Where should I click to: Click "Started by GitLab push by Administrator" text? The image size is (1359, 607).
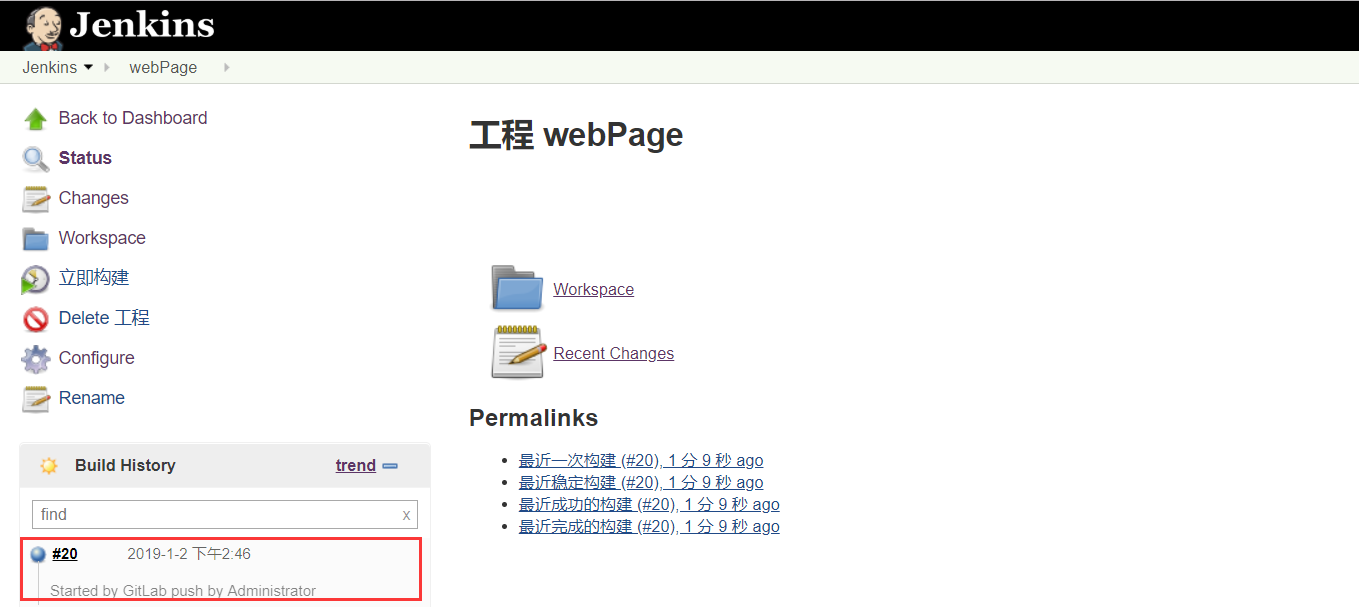click(x=183, y=591)
